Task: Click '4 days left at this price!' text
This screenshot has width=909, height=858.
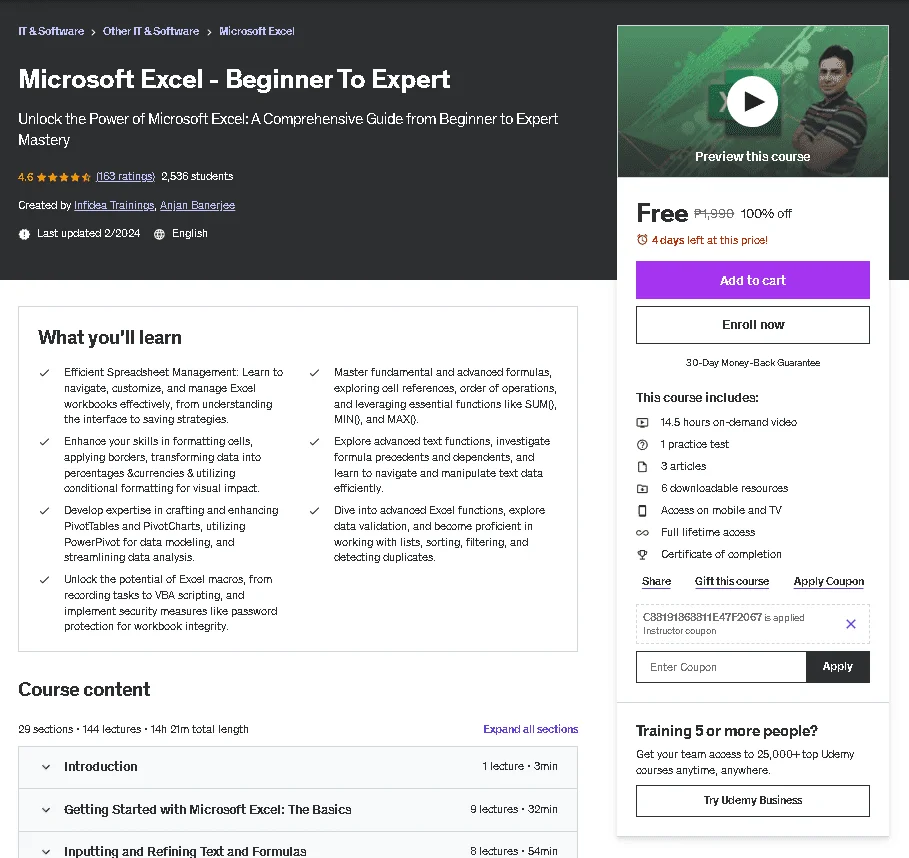Action: coord(710,240)
